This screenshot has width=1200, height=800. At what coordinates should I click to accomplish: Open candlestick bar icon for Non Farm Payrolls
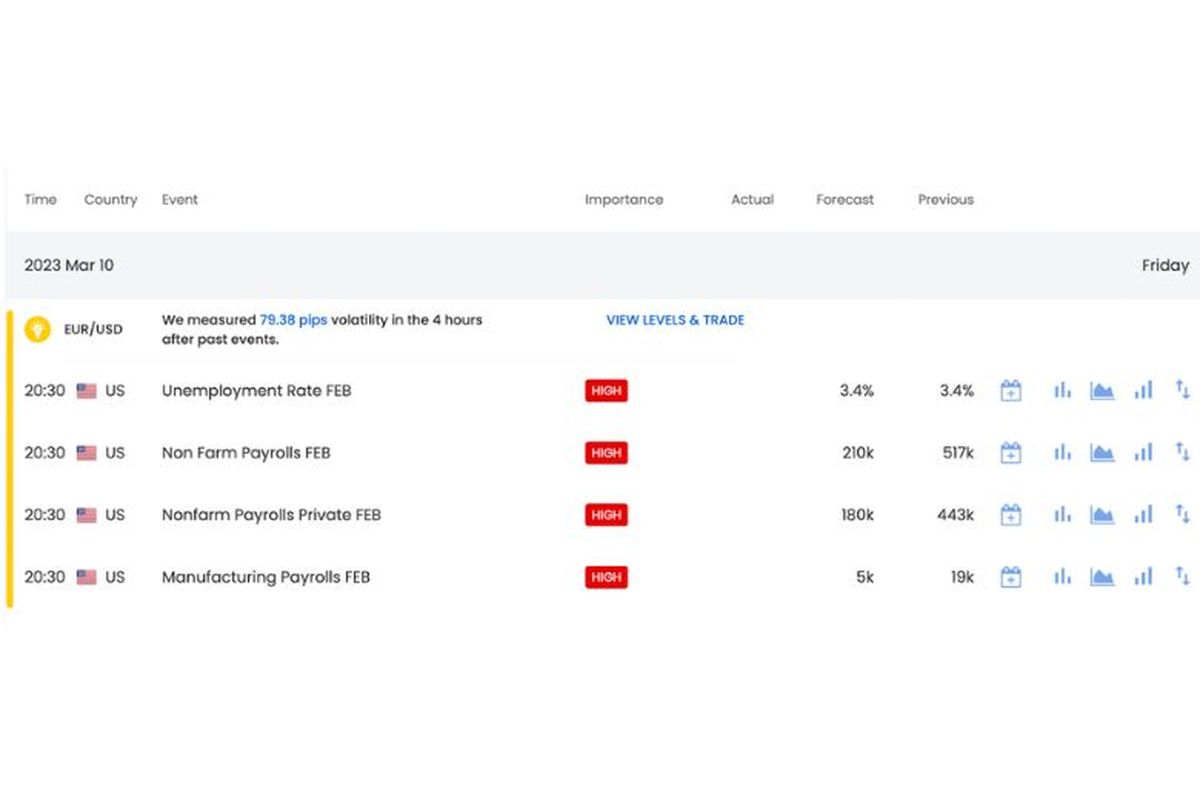pos(1062,453)
